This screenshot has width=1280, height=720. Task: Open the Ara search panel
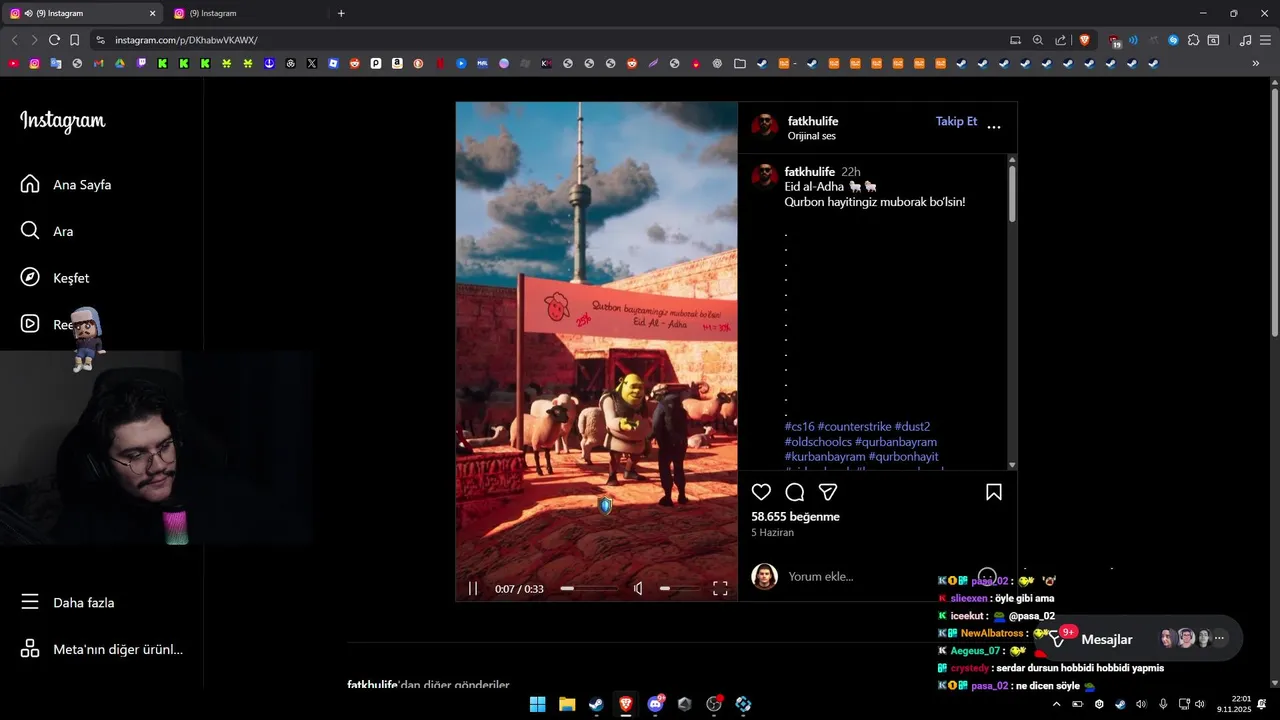pos(47,231)
